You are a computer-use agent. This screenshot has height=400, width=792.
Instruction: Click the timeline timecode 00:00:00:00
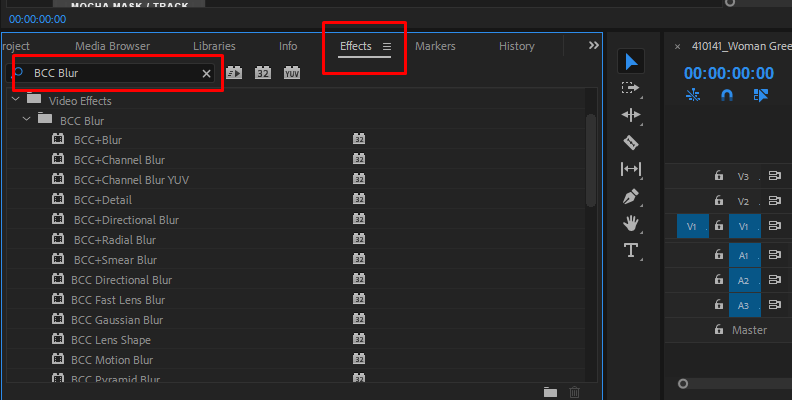[x=728, y=73]
